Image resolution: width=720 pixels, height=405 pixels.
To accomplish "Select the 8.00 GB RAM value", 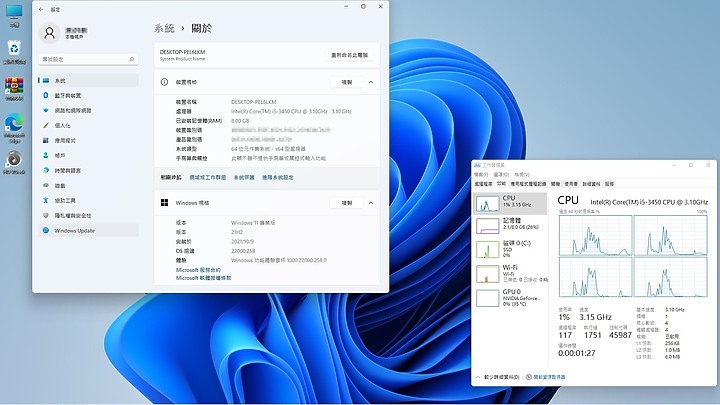I will (x=240, y=121).
